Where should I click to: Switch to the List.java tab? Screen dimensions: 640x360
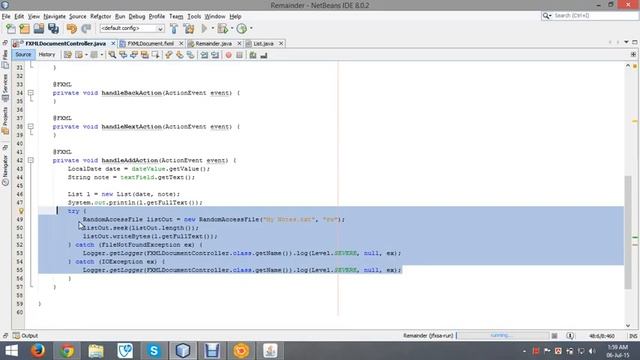[x=263, y=44]
